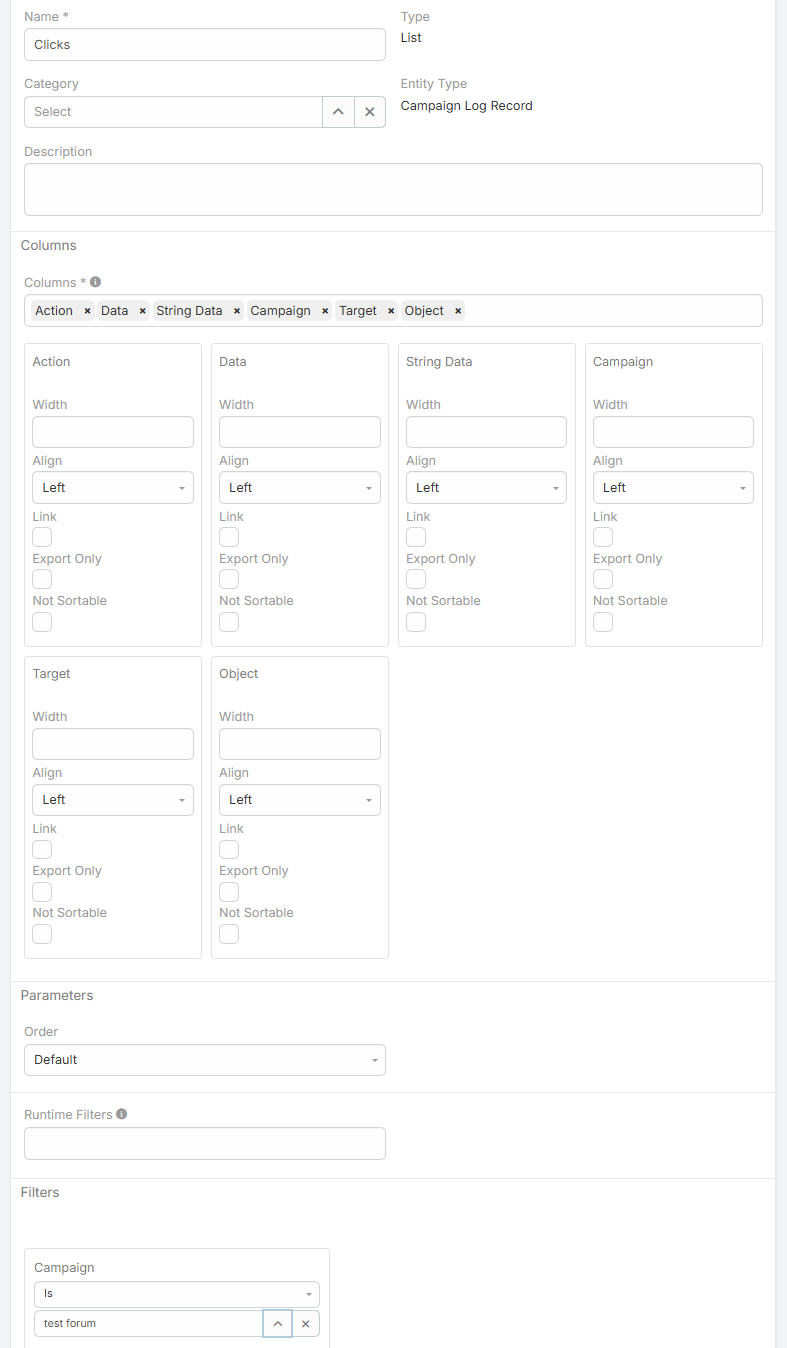This screenshot has height=1348, width=787.
Task: Show the Columns info tooltip icon
Action: coord(96,282)
